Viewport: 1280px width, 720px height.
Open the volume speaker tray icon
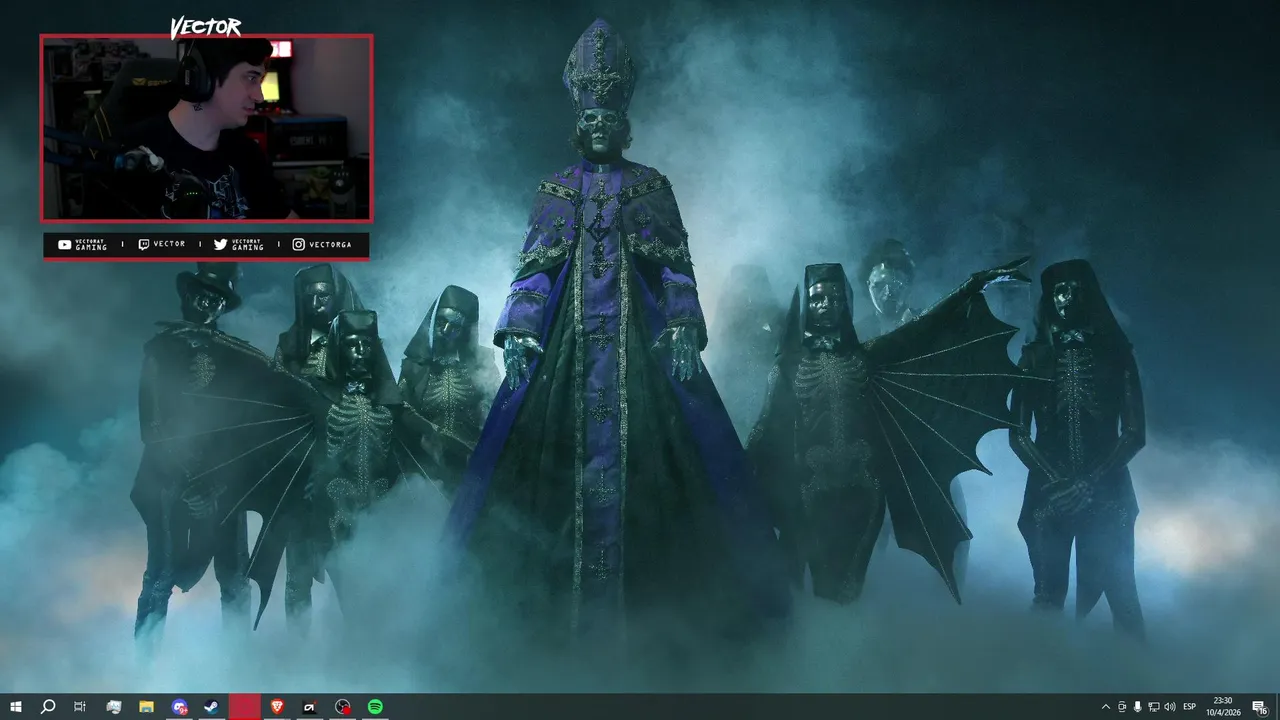(1170, 707)
